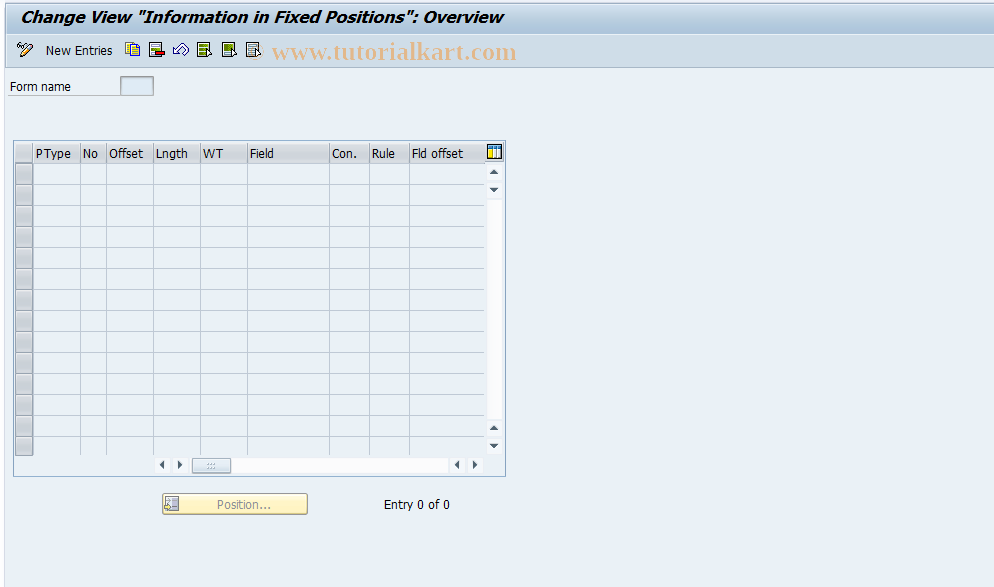Click the Undo Change icon

click(181, 49)
